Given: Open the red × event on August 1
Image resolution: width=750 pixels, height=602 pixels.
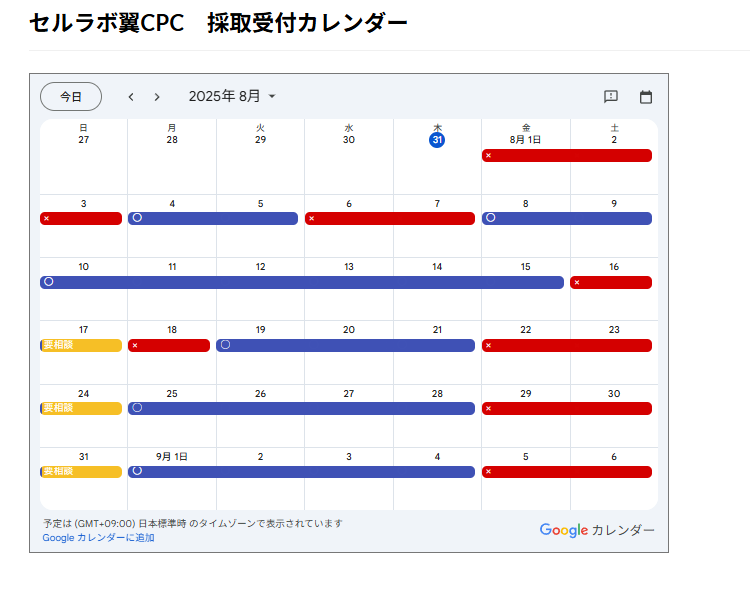Looking at the screenshot, I should click(567, 155).
